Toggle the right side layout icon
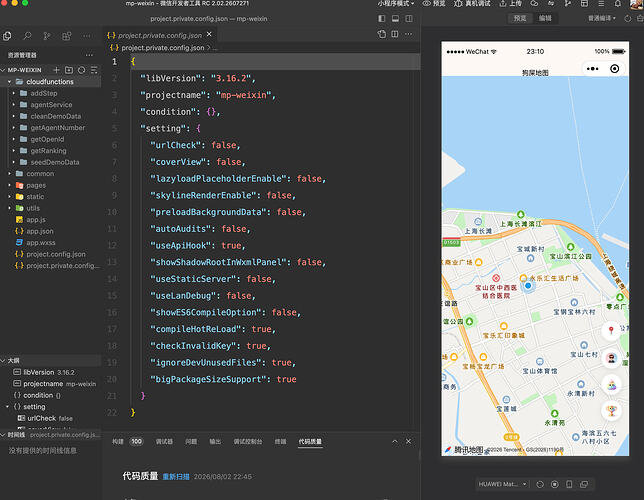Viewport: 644px width, 500px height. pyautogui.click(x=409, y=18)
